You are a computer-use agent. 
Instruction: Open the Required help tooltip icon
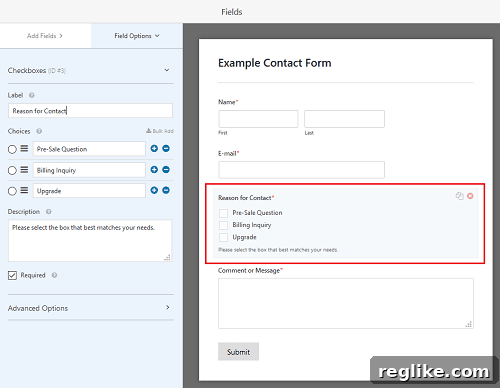[54, 275]
